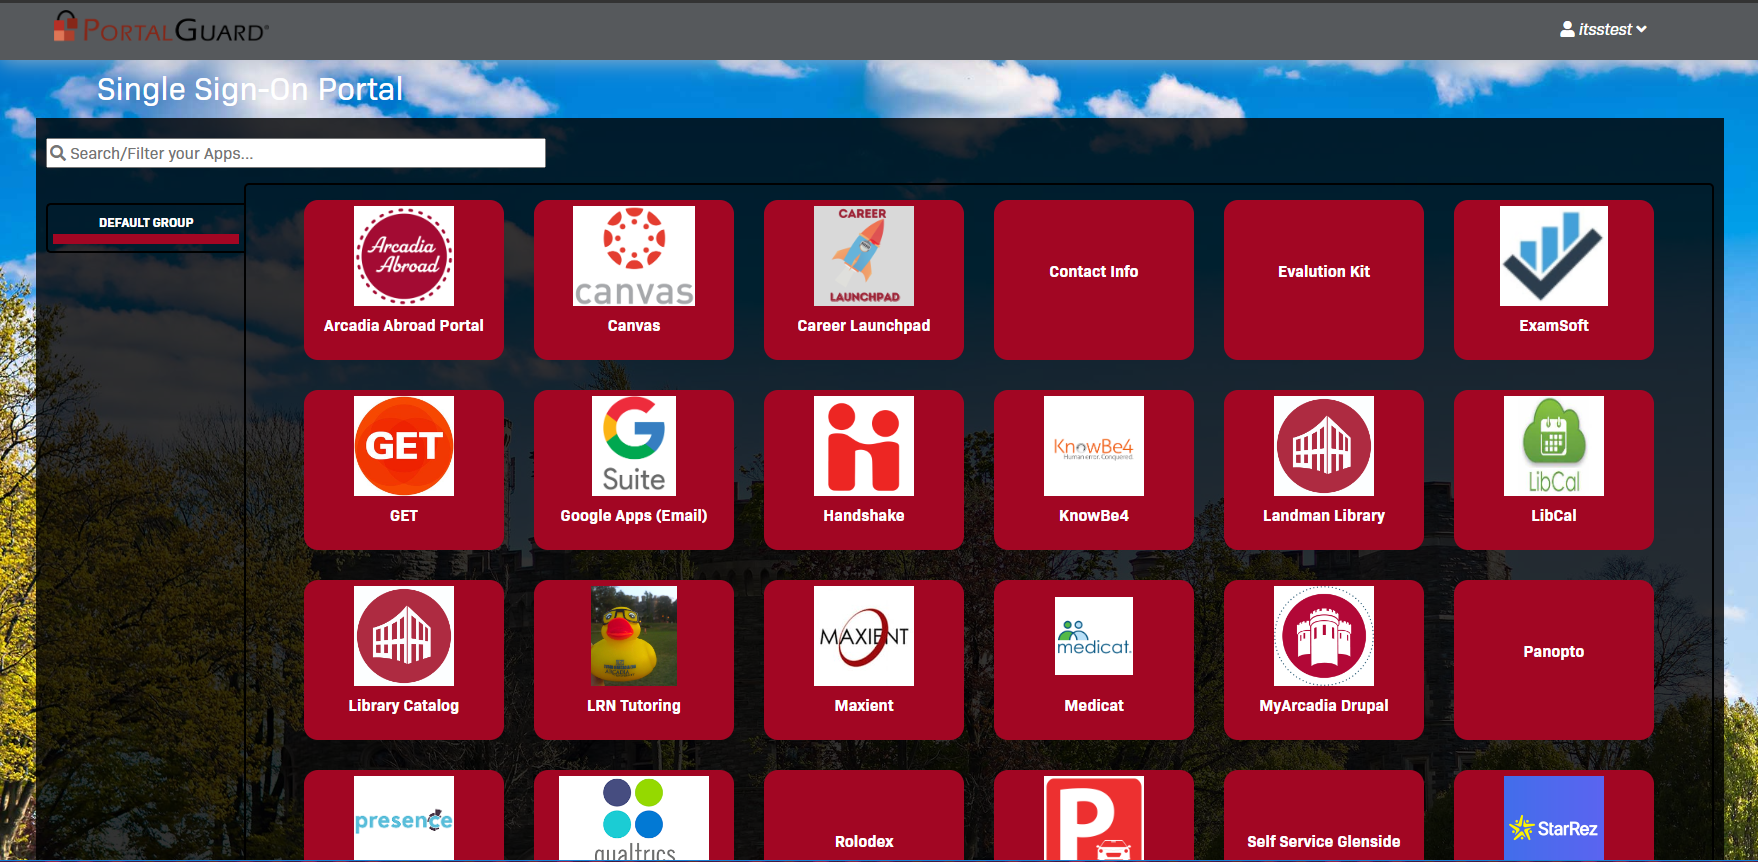Click the PortalGuard logo
The height and width of the screenshot is (862, 1758).
(x=161, y=28)
